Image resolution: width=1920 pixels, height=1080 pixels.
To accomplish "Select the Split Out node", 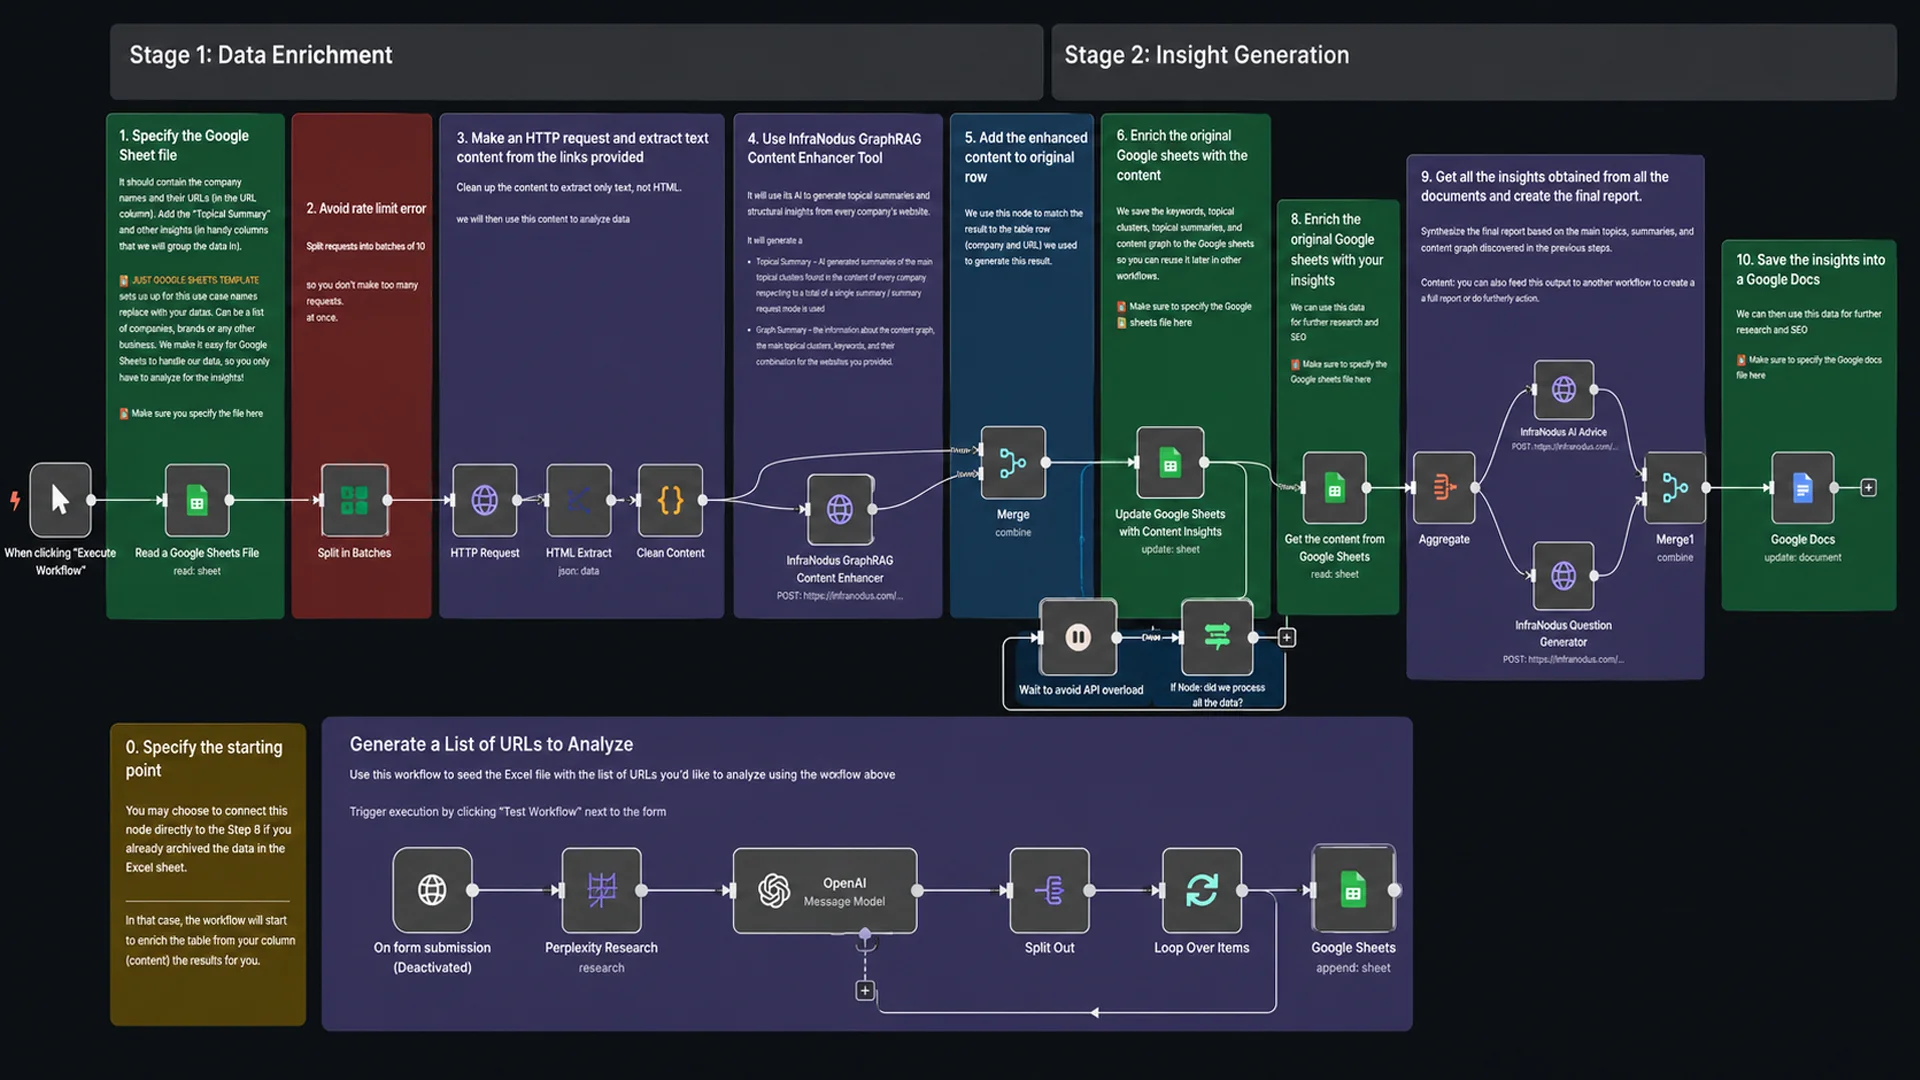I will 1049,890.
